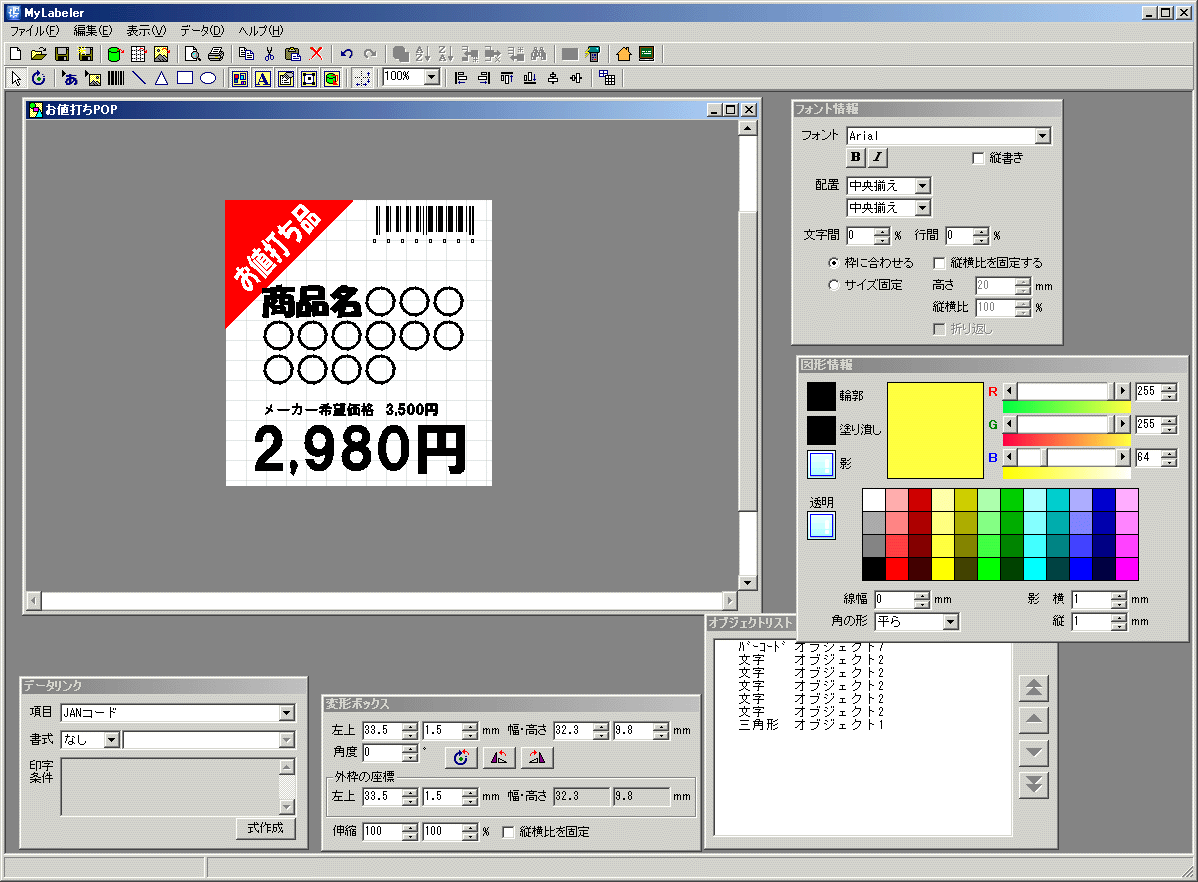Image resolution: width=1198 pixels, height=882 pixels.
Task: Click the undo arrow icon
Action: pos(347,54)
